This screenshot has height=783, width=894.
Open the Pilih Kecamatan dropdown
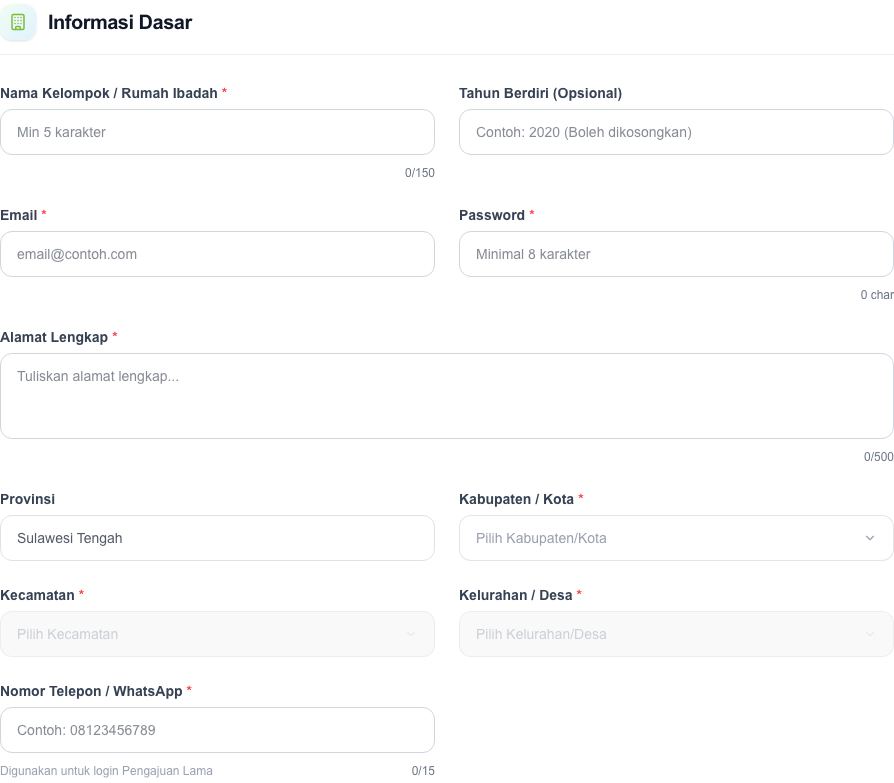click(x=217, y=634)
